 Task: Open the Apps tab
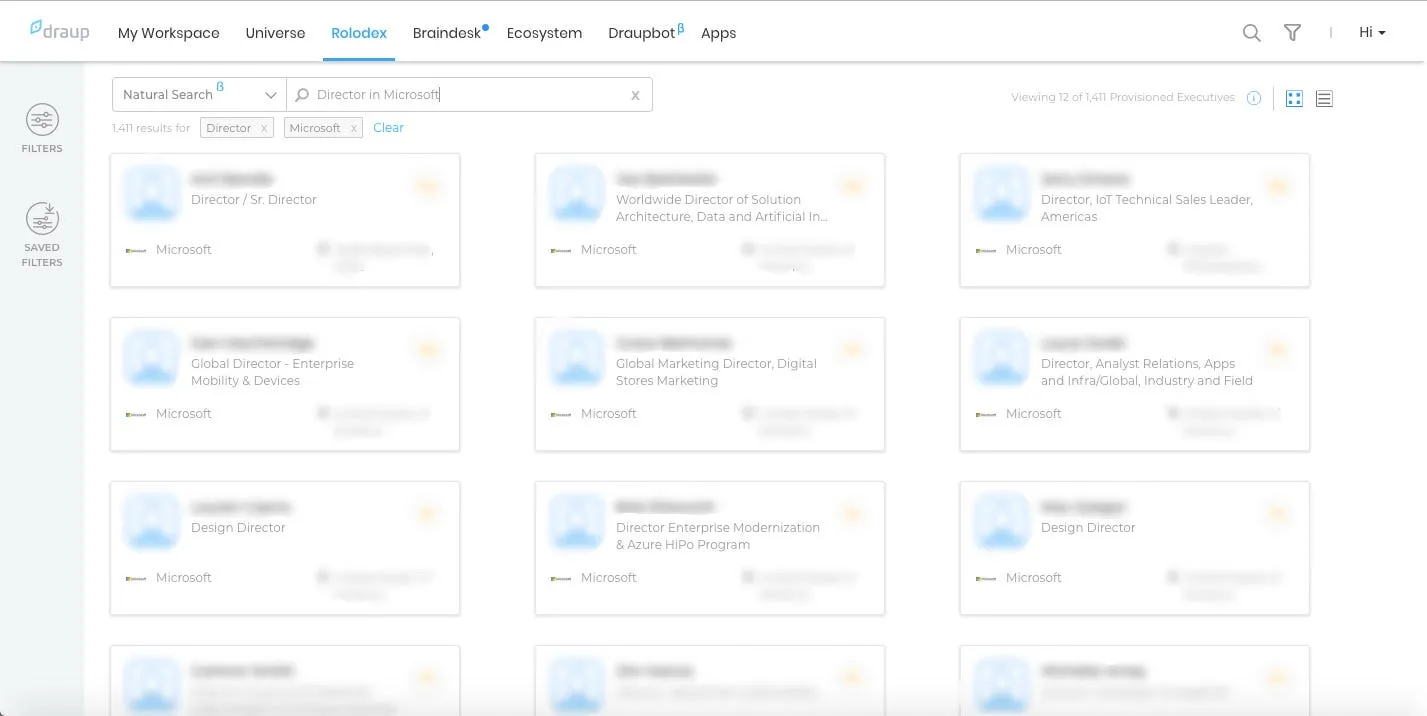pyautogui.click(x=718, y=33)
